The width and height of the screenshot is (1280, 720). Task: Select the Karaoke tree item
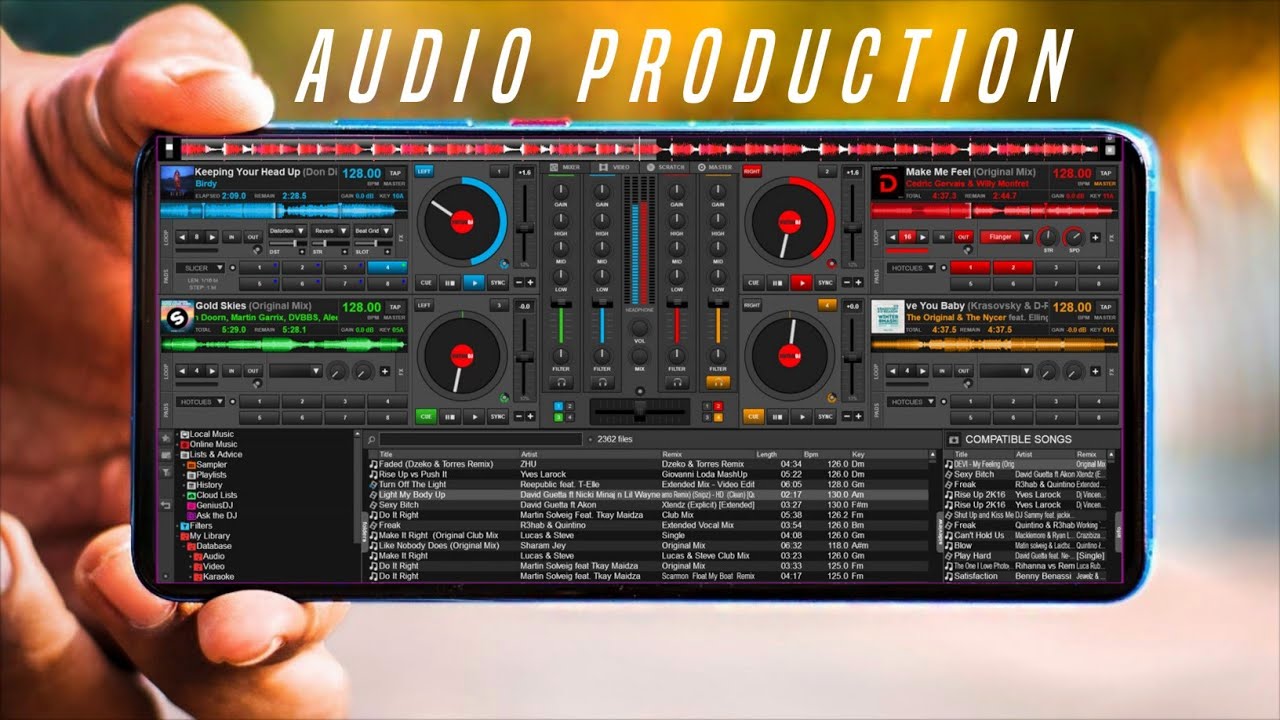(212, 576)
